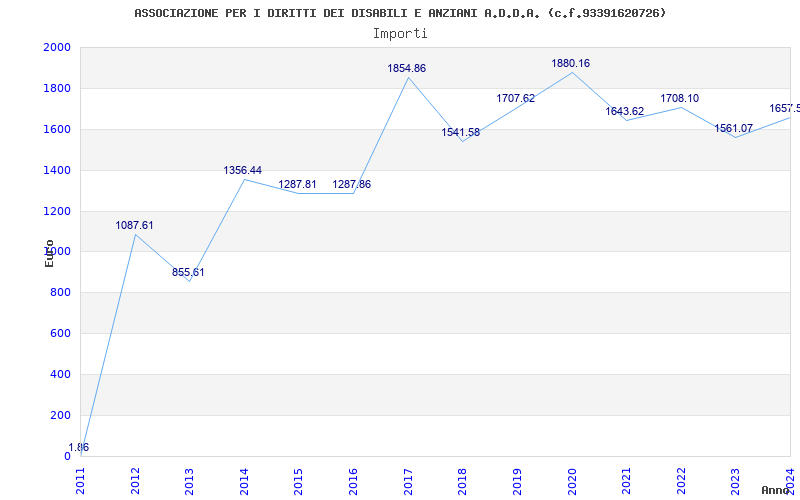Click the 200 y-axis tick label

click(x=61, y=415)
